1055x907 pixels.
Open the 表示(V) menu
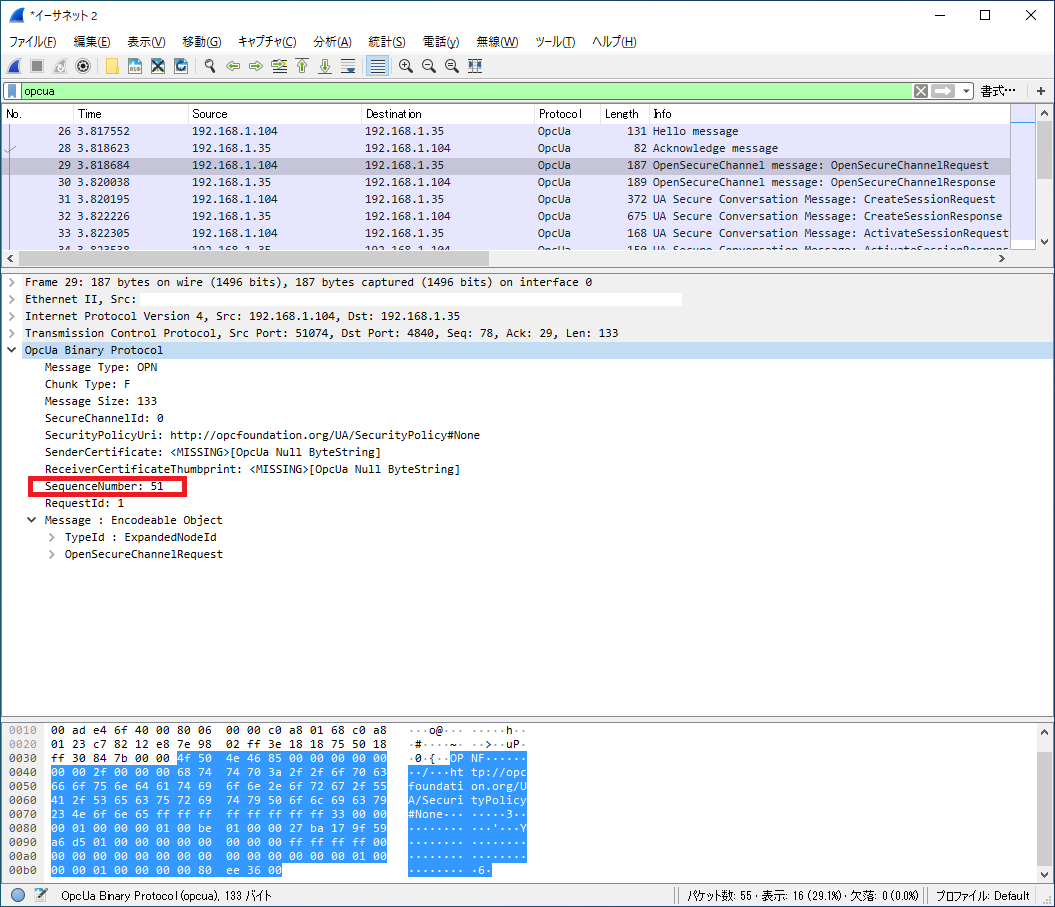146,42
